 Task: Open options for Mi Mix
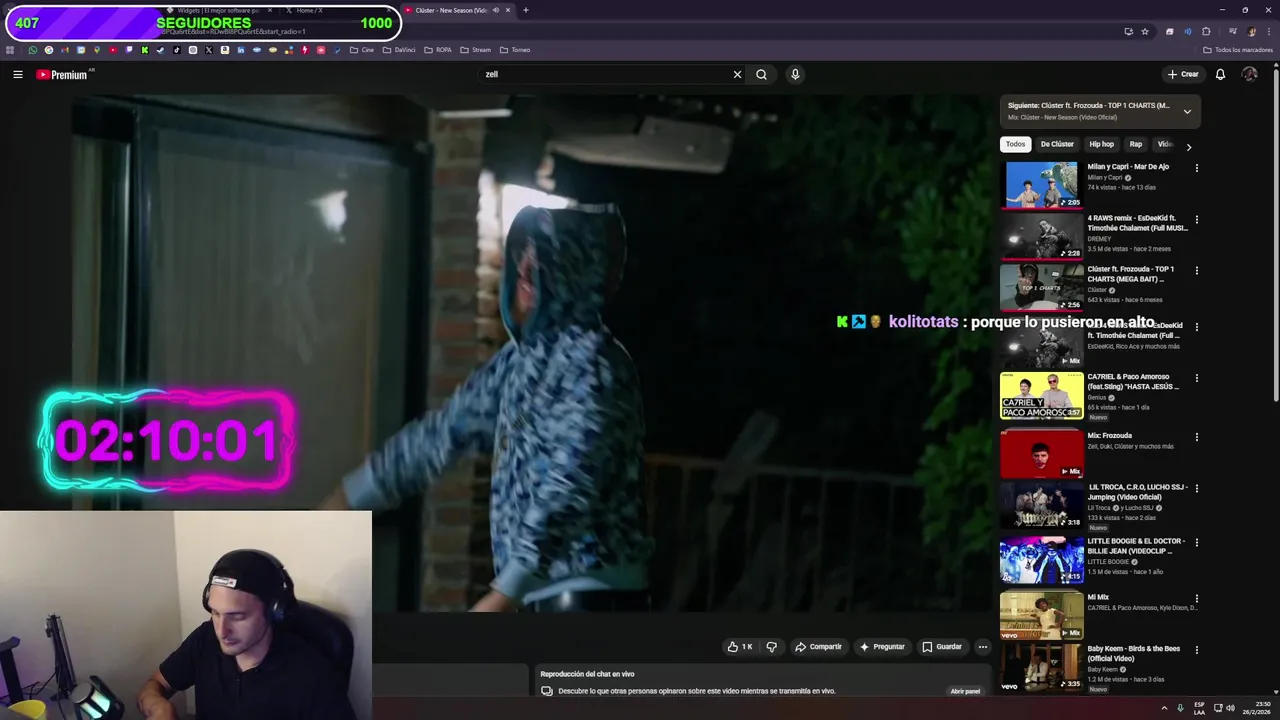click(1196, 598)
